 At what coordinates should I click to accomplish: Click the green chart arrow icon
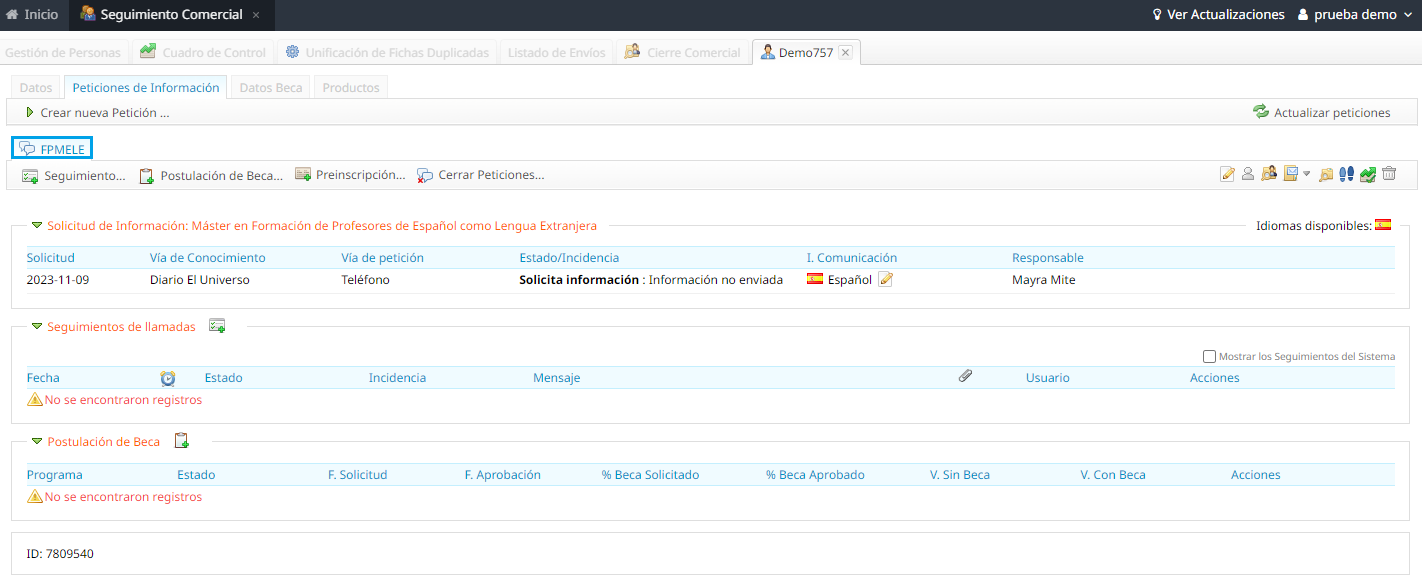(x=1367, y=174)
